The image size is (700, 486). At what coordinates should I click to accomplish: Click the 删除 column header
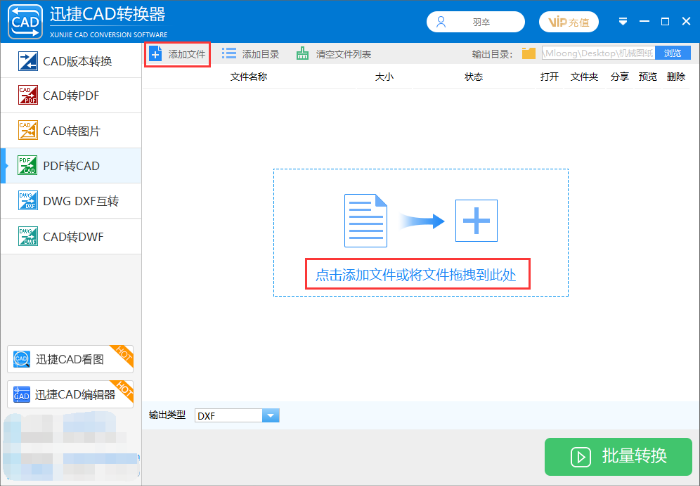pyautogui.click(x=676, y=77)
